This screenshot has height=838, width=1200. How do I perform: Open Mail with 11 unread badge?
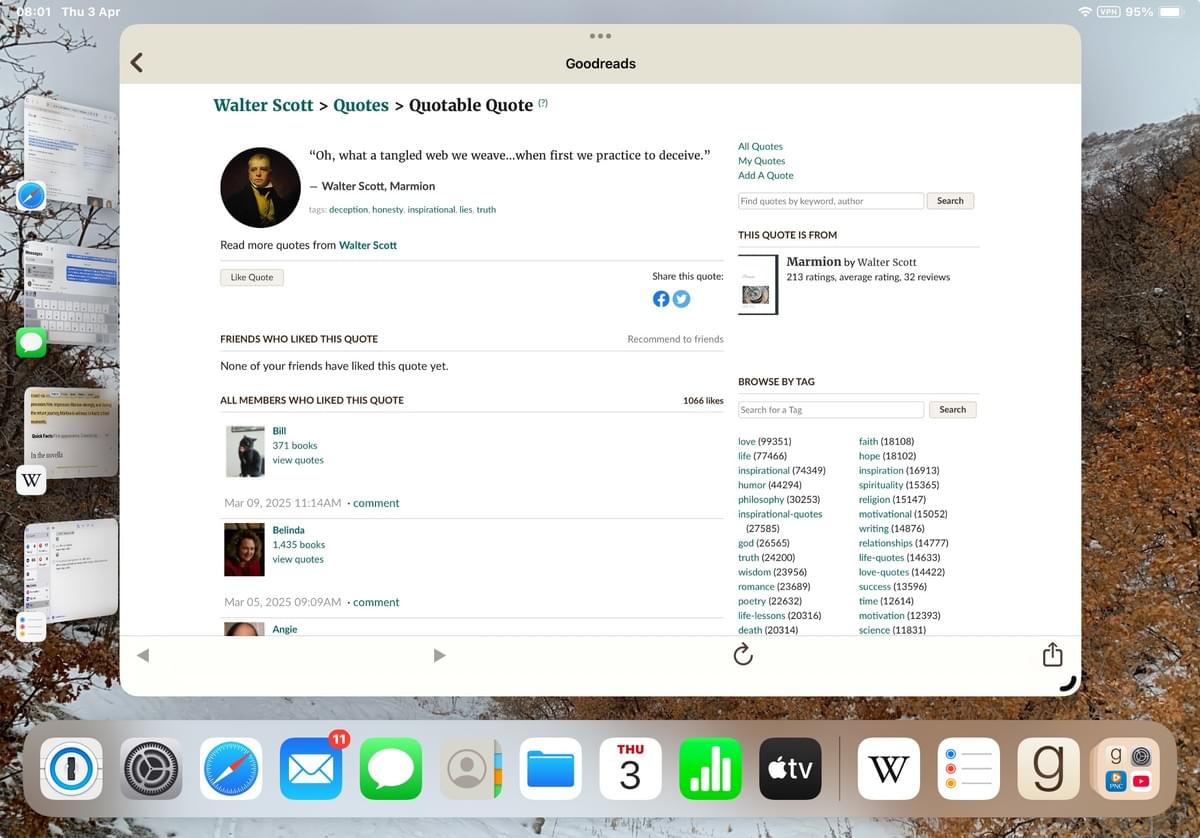tap(311, 768)
